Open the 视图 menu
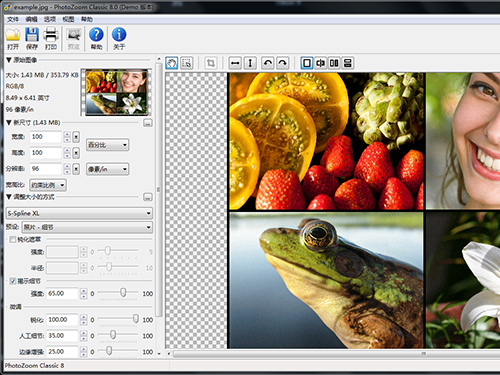This screenshot has width=500, height=375. 68,19
